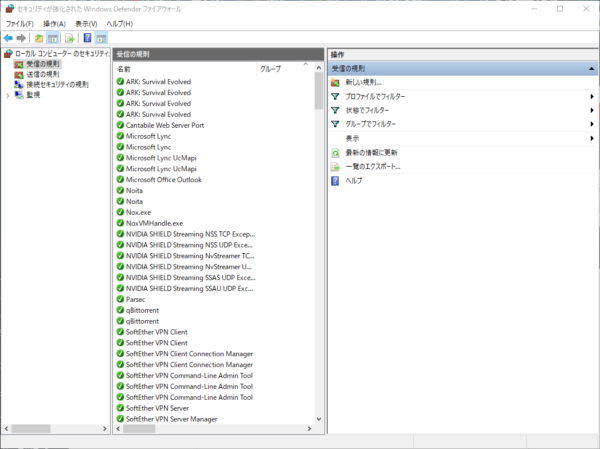Click the funnel icon next to グループでフィルター
Screen dimensions: 600x449
pyautogui.click(x=335, y=124)
